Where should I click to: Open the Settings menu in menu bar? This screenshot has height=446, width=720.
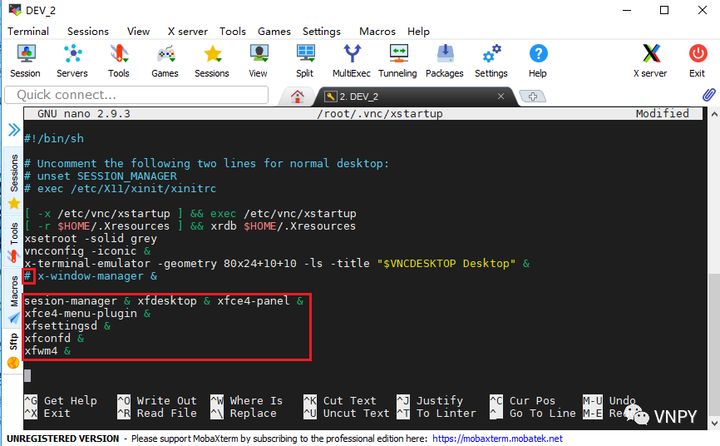point(321,31)
